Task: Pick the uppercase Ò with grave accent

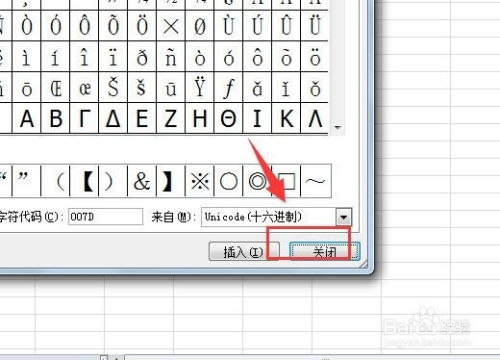Action: [x=27, y=25]
